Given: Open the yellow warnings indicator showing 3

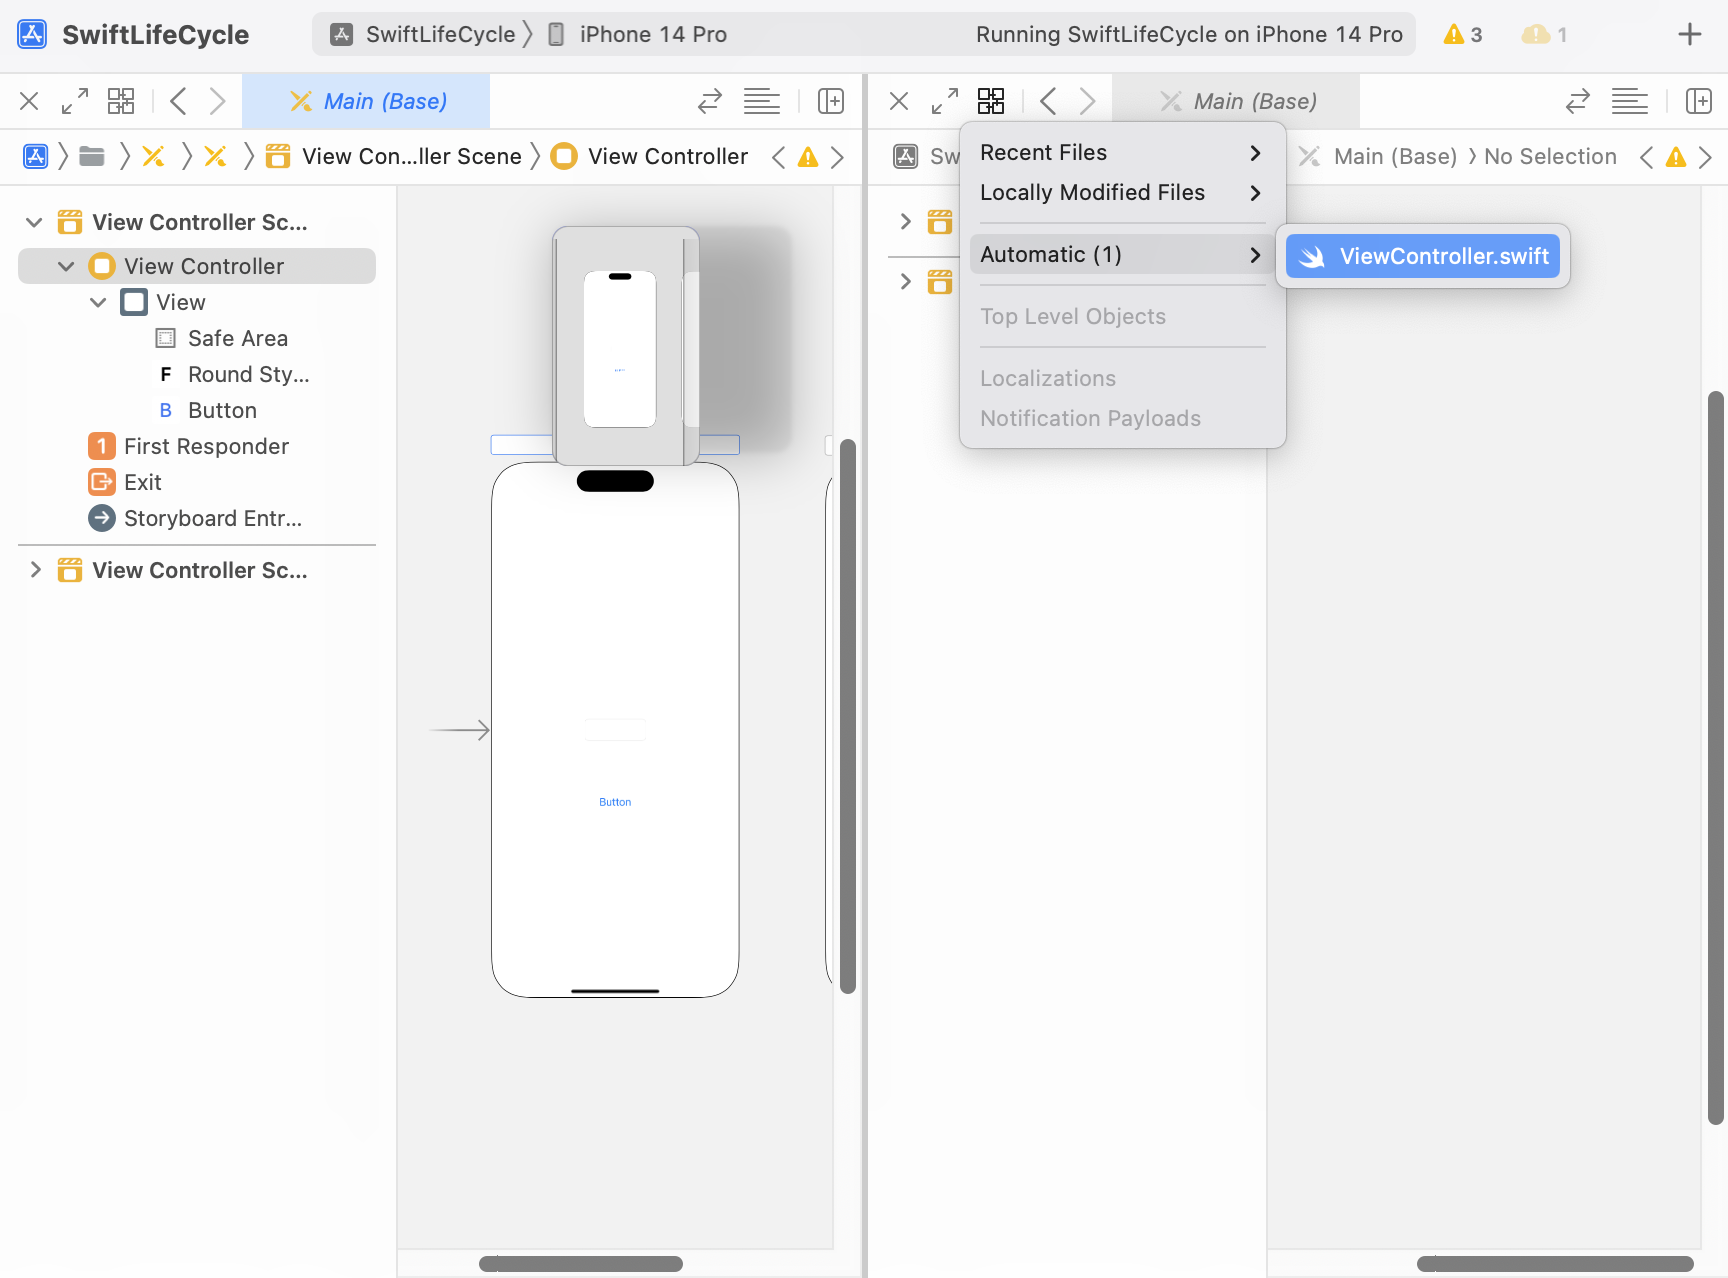Looking at the screenshot, I should click(x=1462, y=34).
